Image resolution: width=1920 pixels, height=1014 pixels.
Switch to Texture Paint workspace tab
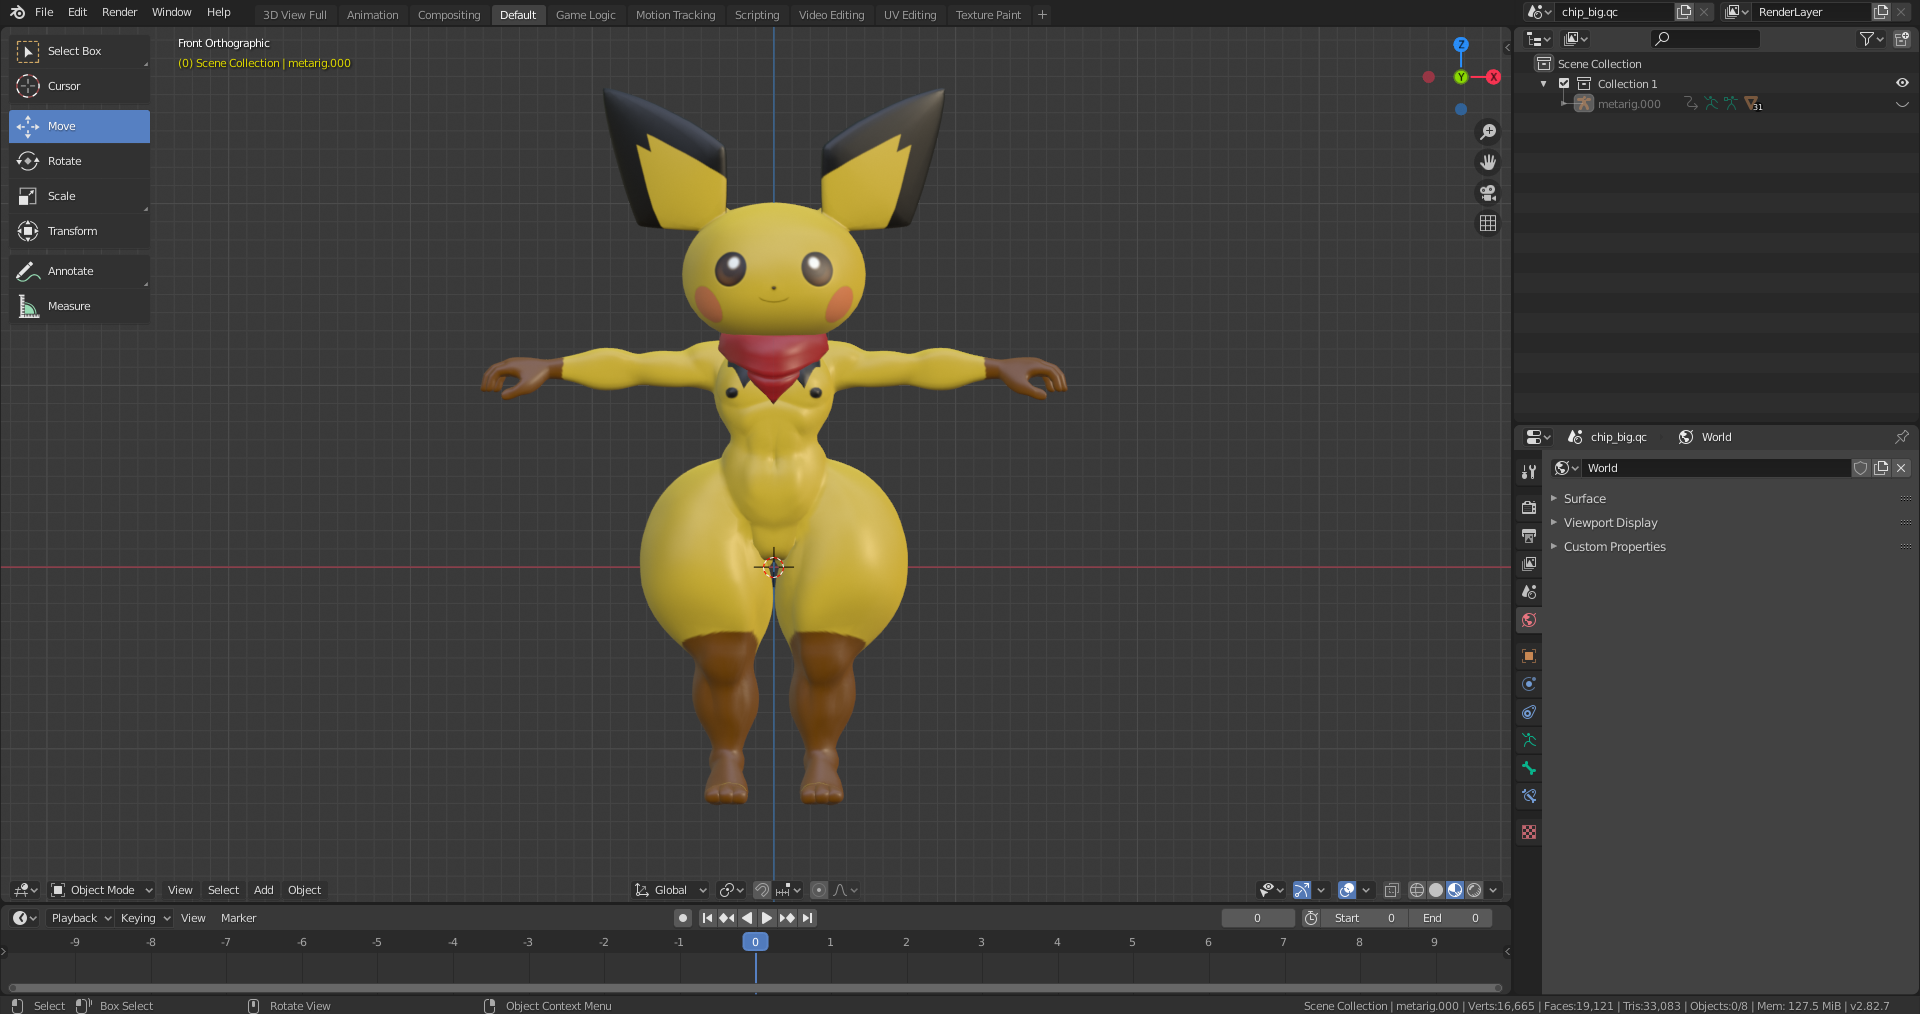pos(988,15)
